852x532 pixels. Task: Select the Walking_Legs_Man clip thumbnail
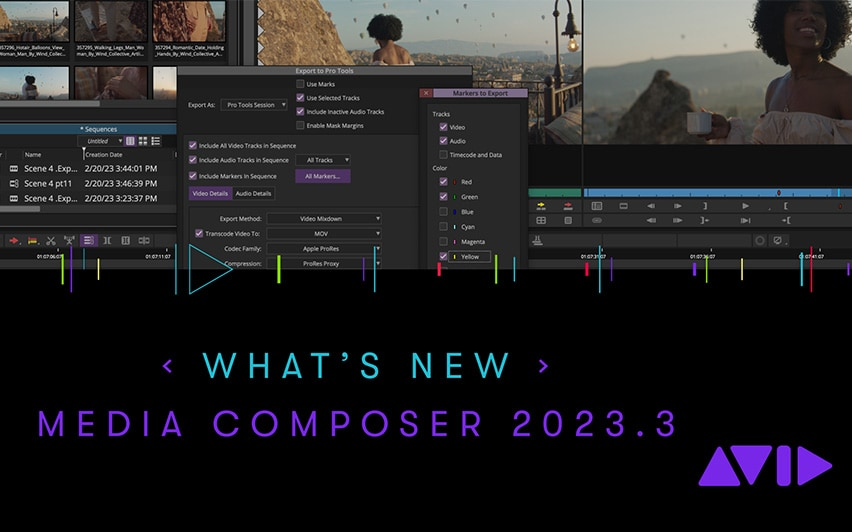(111, 21)
